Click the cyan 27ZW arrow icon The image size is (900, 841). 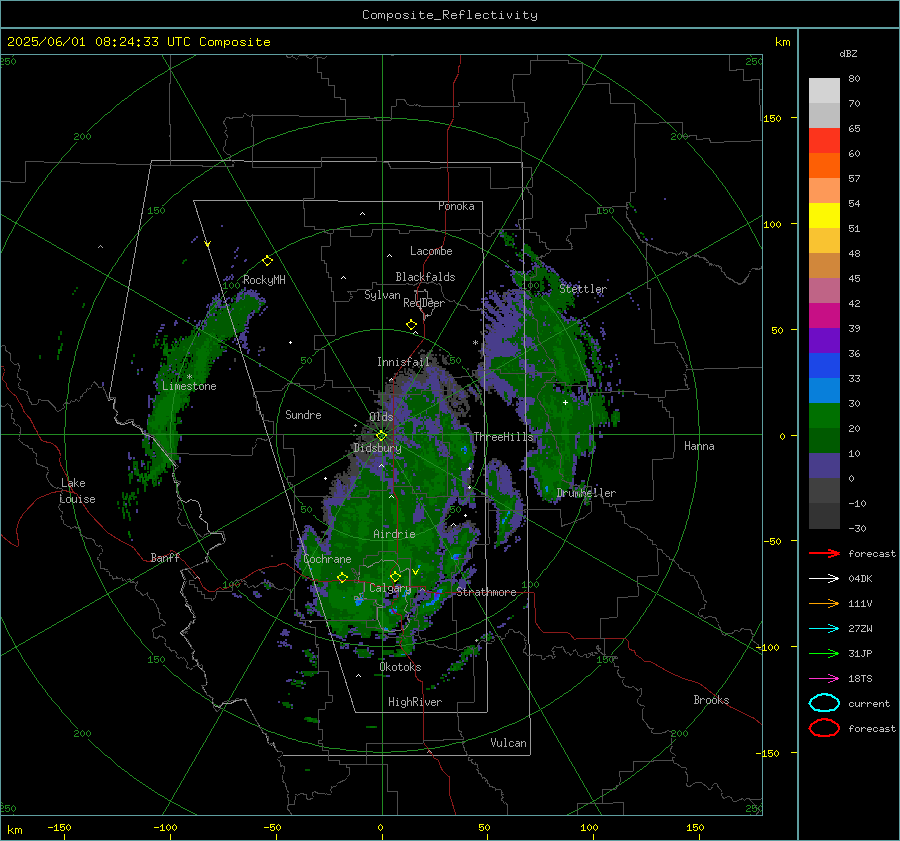click(824, 629)
